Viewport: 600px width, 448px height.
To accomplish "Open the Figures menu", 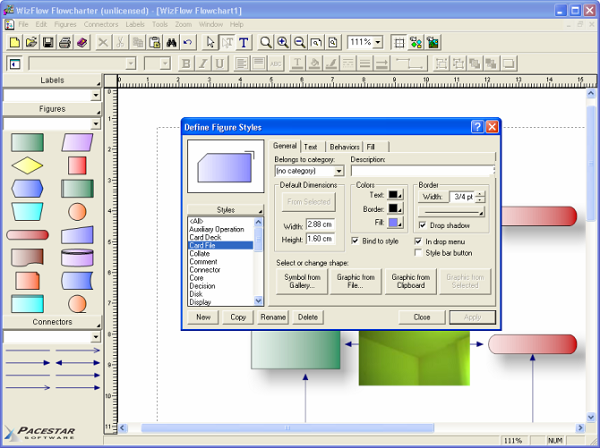I will (65, 24).
